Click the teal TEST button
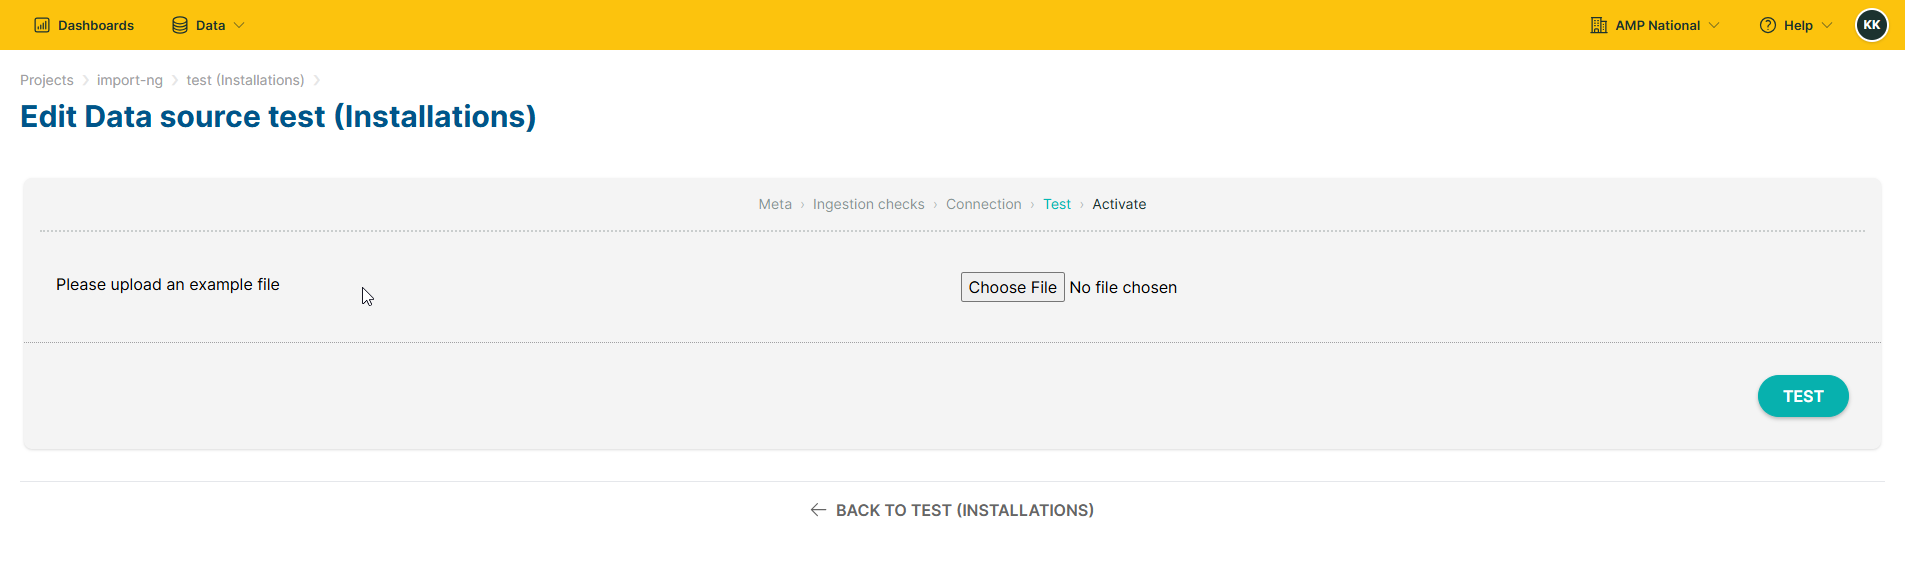Screen dimensions: 1905x576 pyautogui.click(x=1803, y=396)
